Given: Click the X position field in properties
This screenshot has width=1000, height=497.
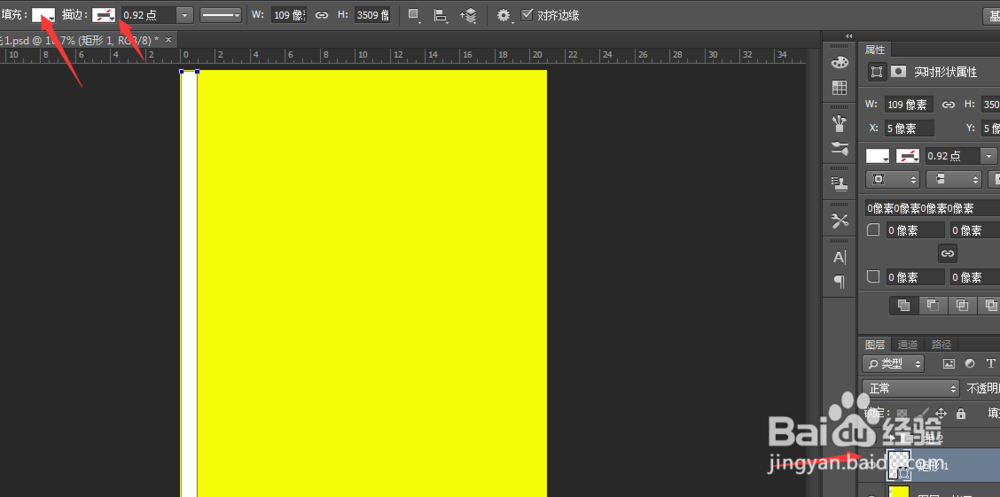Looking at the screenshot, I should click(909, 128).
